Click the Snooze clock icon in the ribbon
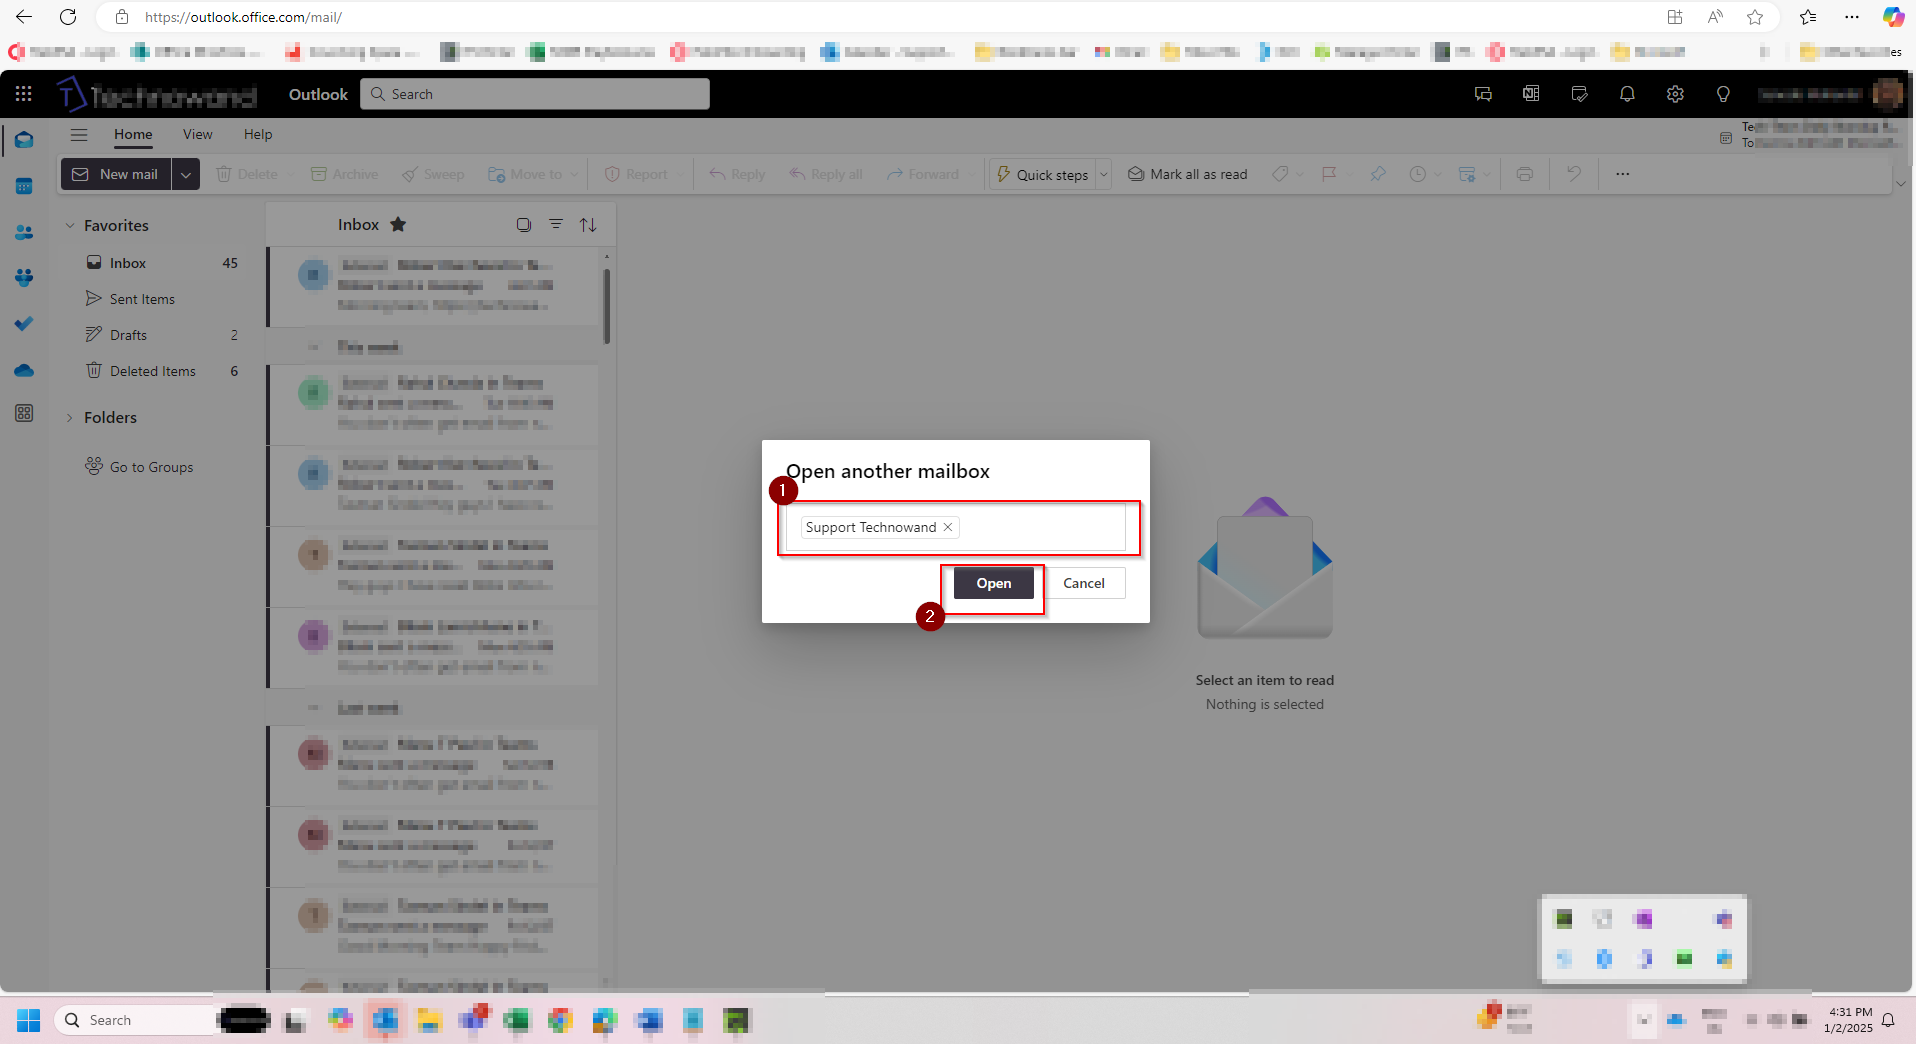The image size is (1916, 1044). (1418, 174)
